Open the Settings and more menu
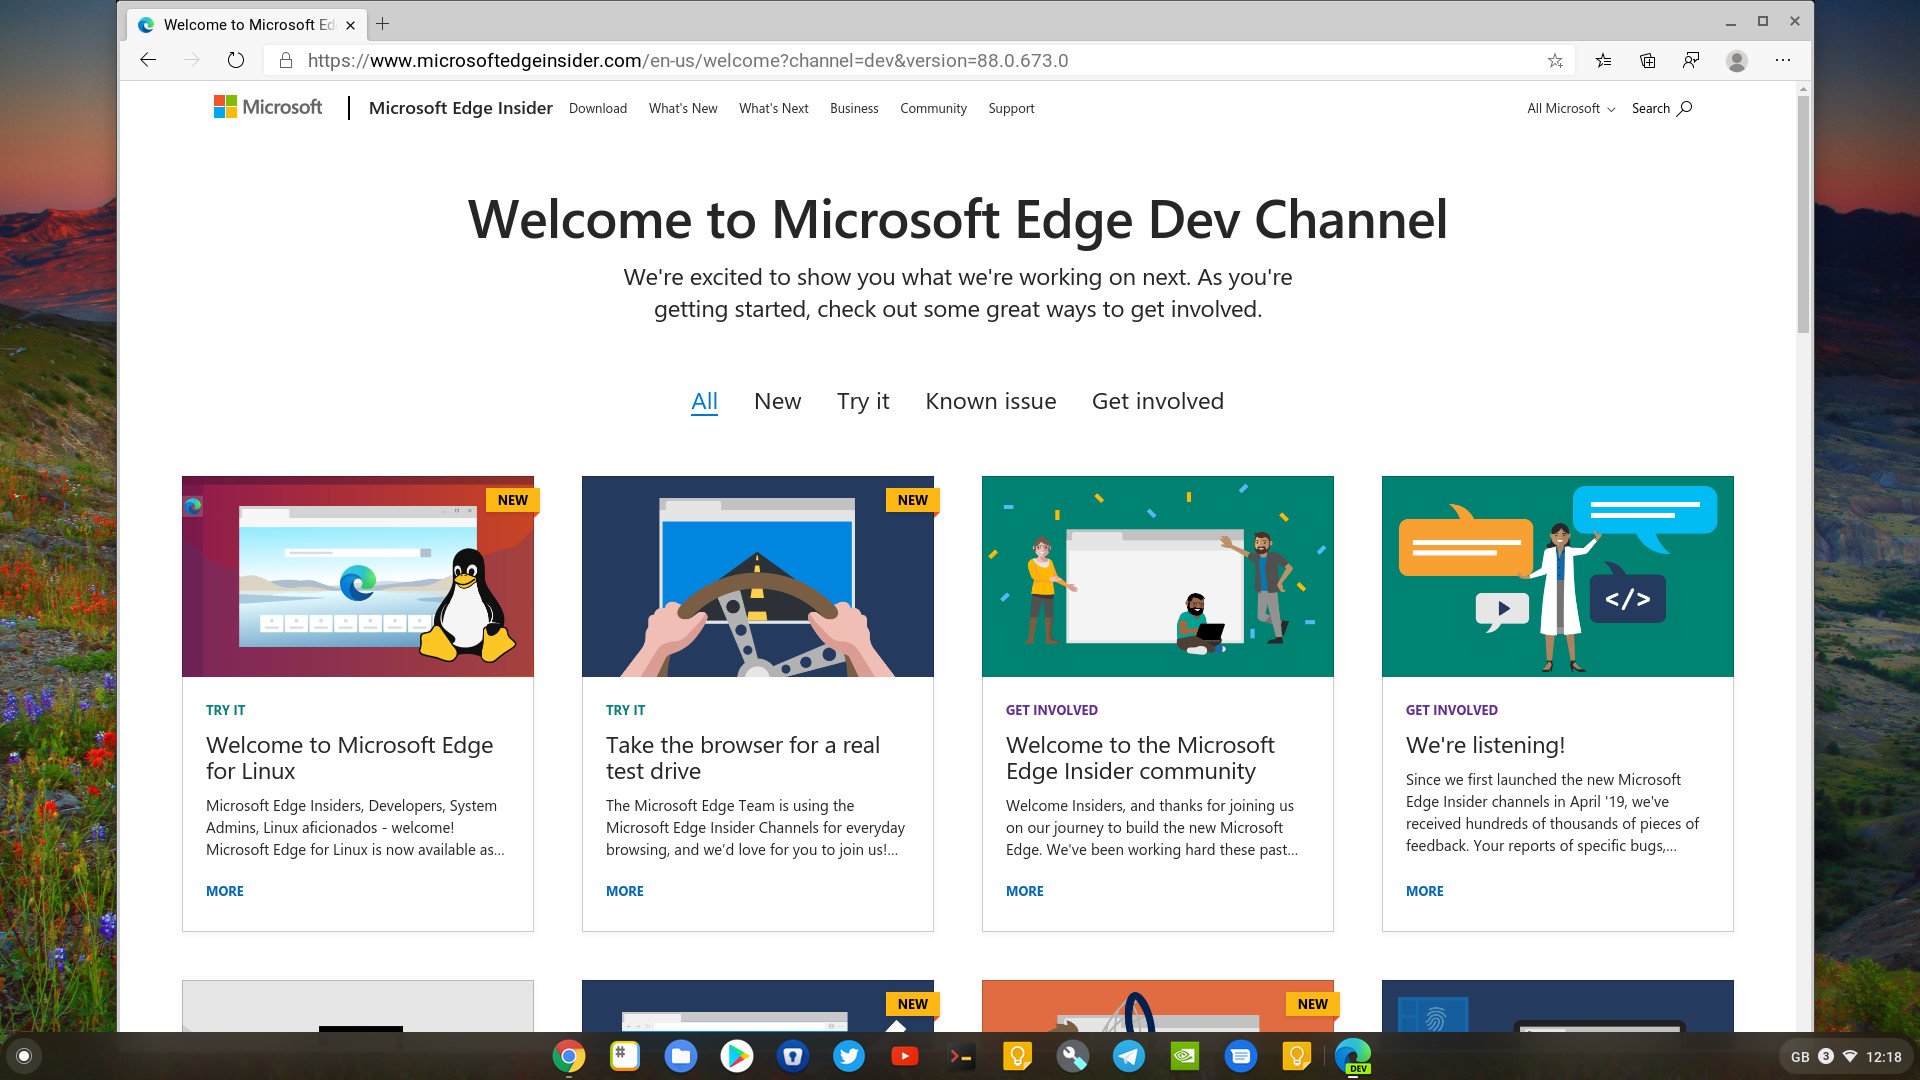This screenshot has width=1920, height=1080. click(x=1783, y=60)
